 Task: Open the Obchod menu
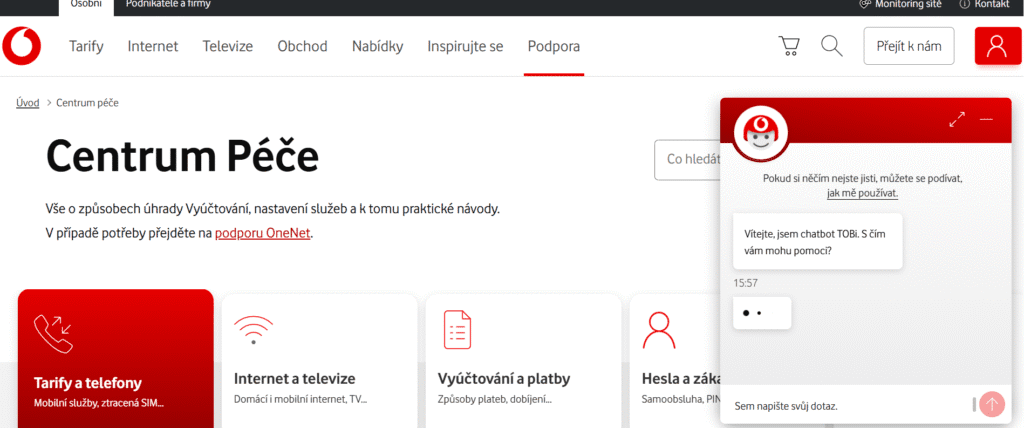point(302,46)
